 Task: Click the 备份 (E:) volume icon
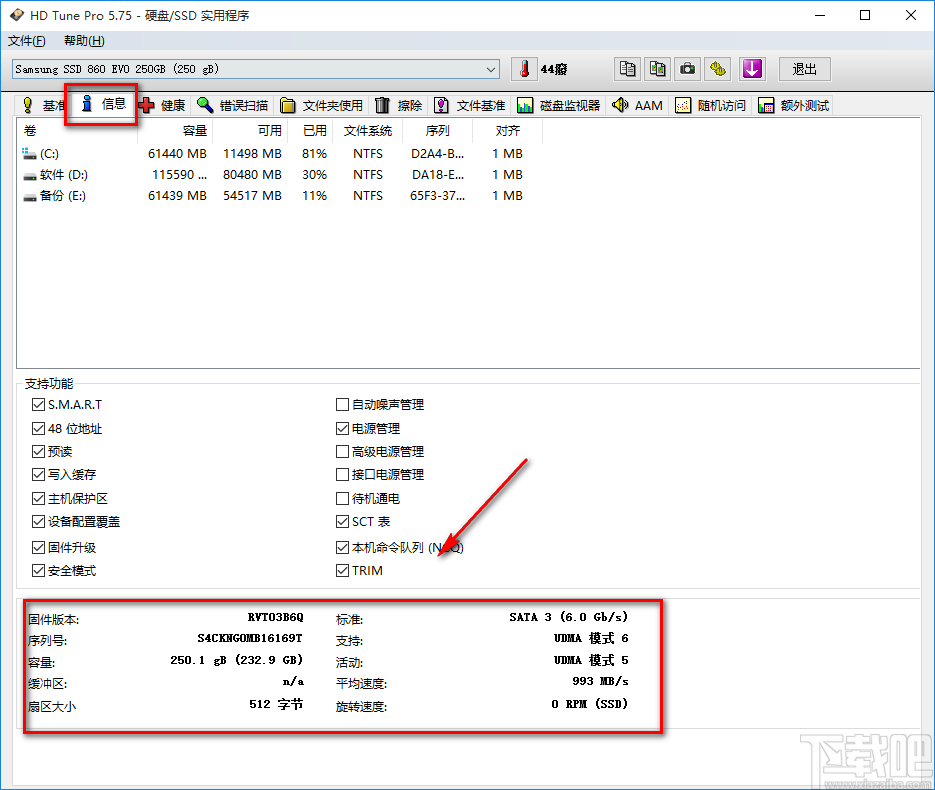pyautogui.click(x=29, y=197)
